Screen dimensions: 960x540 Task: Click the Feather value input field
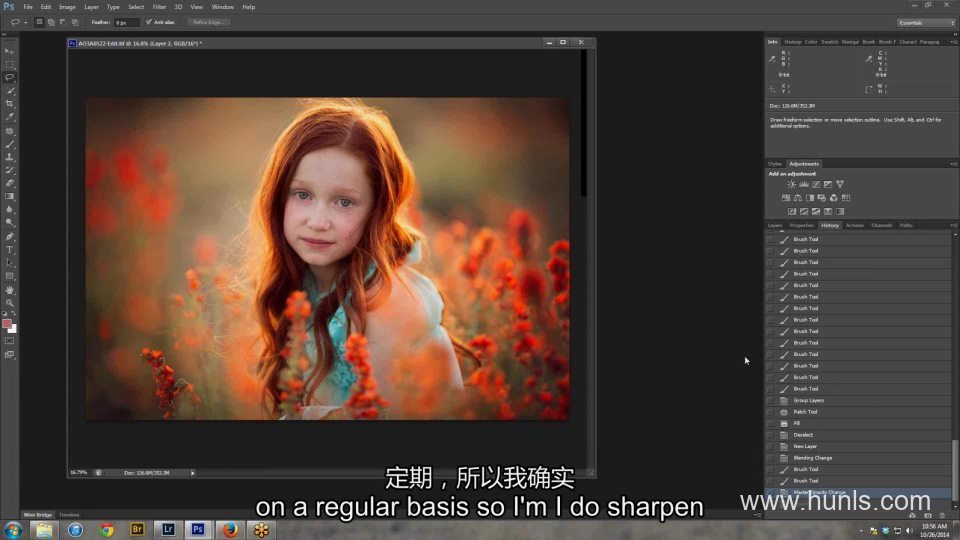coord(127,22)
